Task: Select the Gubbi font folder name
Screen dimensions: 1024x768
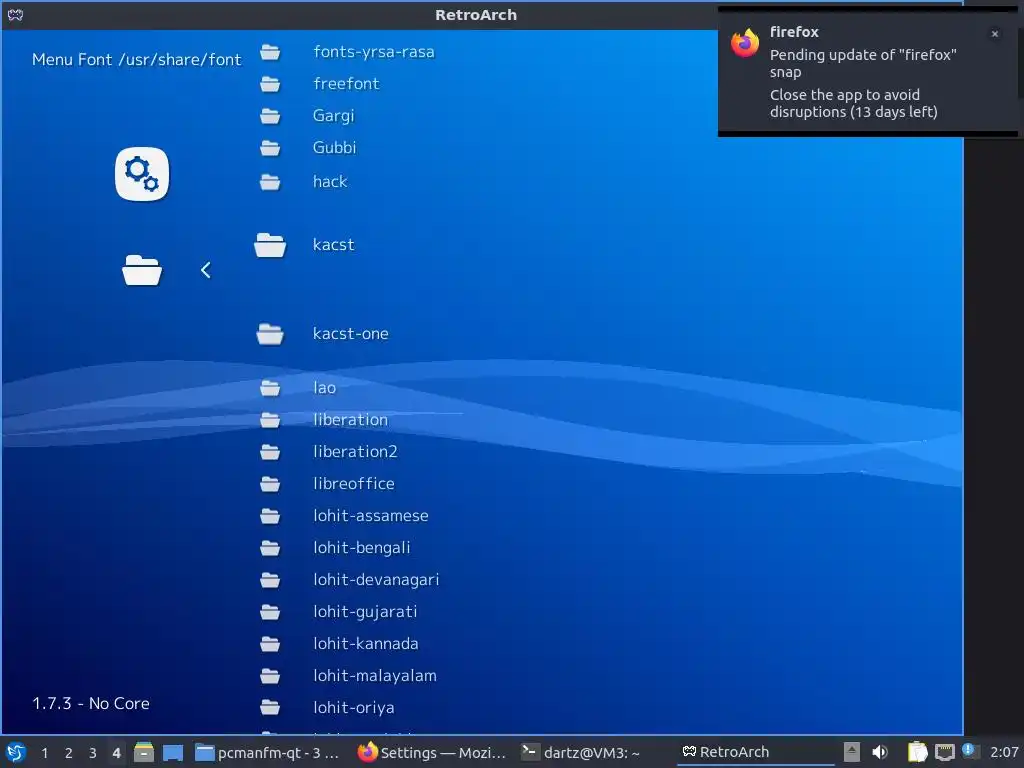Action: pyautogui.click(x=334, y=148)
